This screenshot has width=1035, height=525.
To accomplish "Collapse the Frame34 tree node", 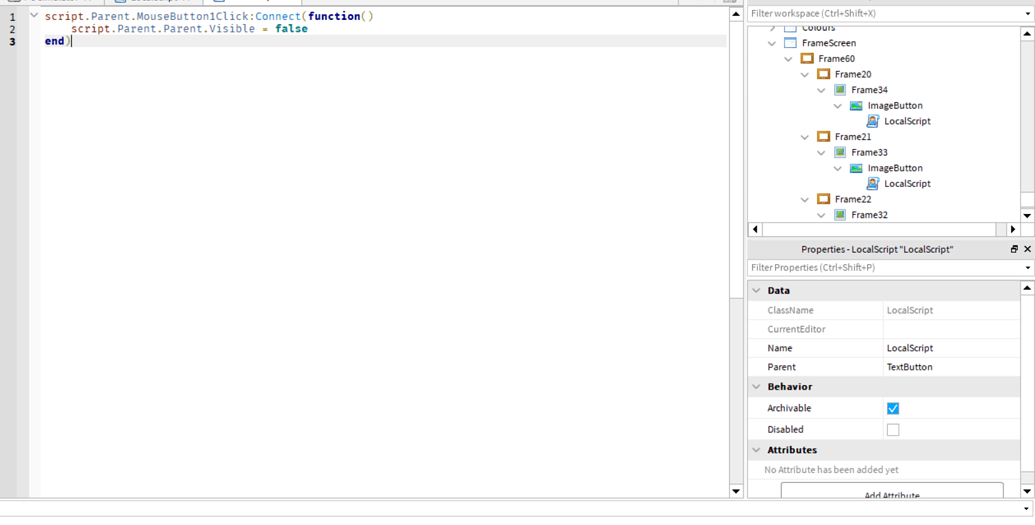I will click(821, 90).
